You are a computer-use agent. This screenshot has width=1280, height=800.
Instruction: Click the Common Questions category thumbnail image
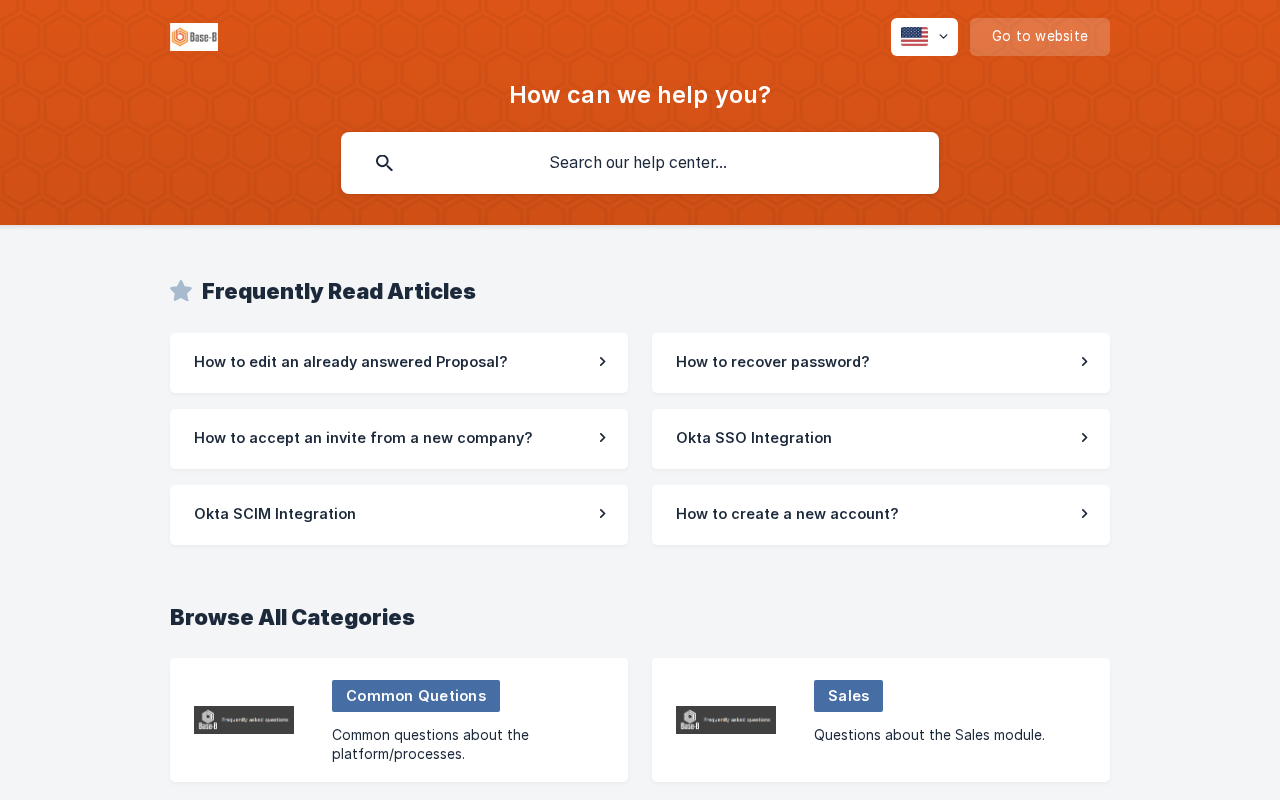[244, 720]
